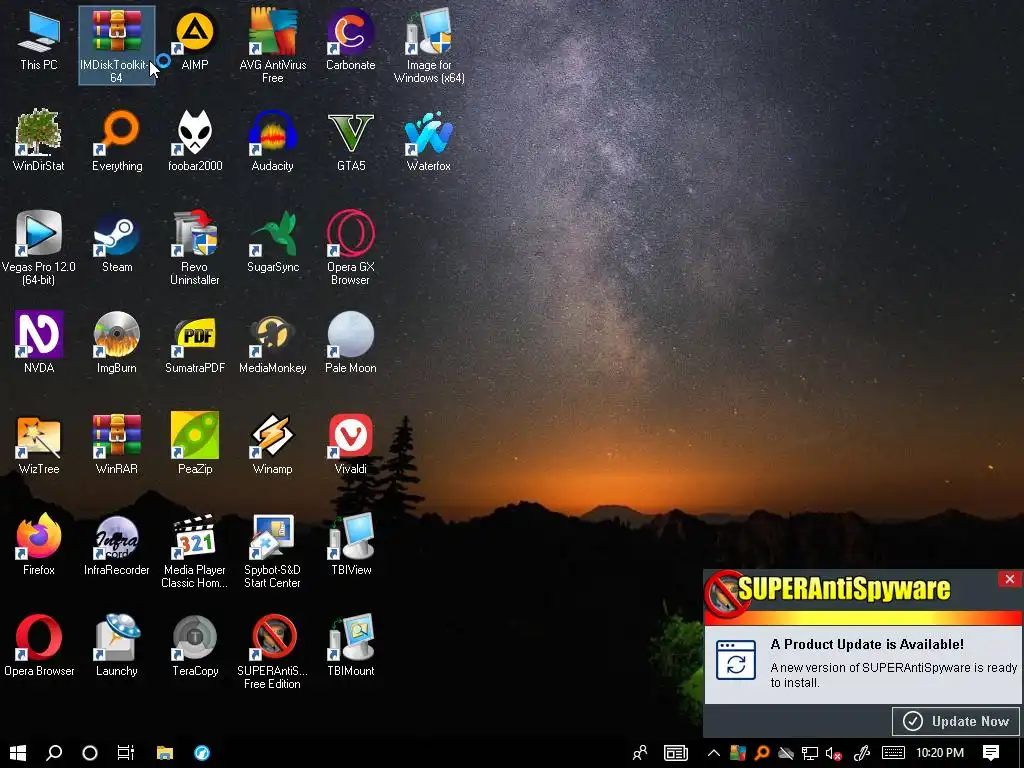
Task: Open the Windows Start menu
Action: pyautogui.click(x=18, y=753)
